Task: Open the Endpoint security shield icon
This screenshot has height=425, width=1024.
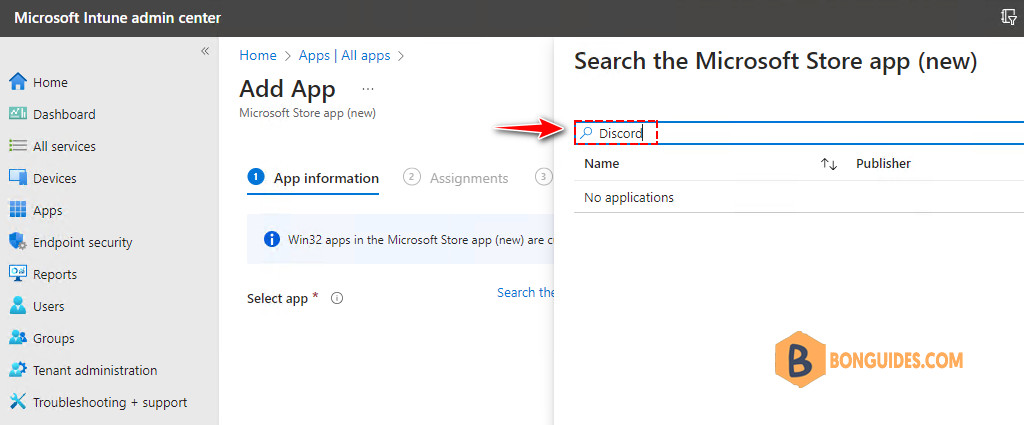Action: 18,242
